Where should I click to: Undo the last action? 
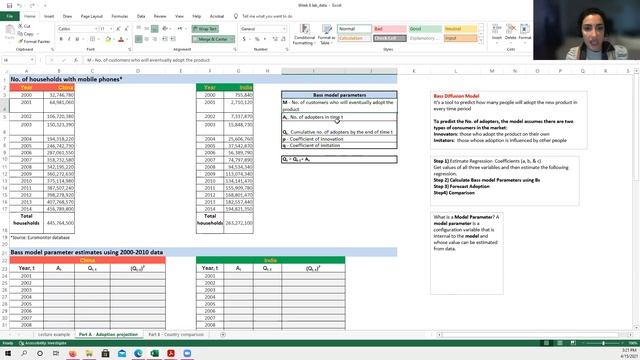pyautogui.click(x=19, y=6)
